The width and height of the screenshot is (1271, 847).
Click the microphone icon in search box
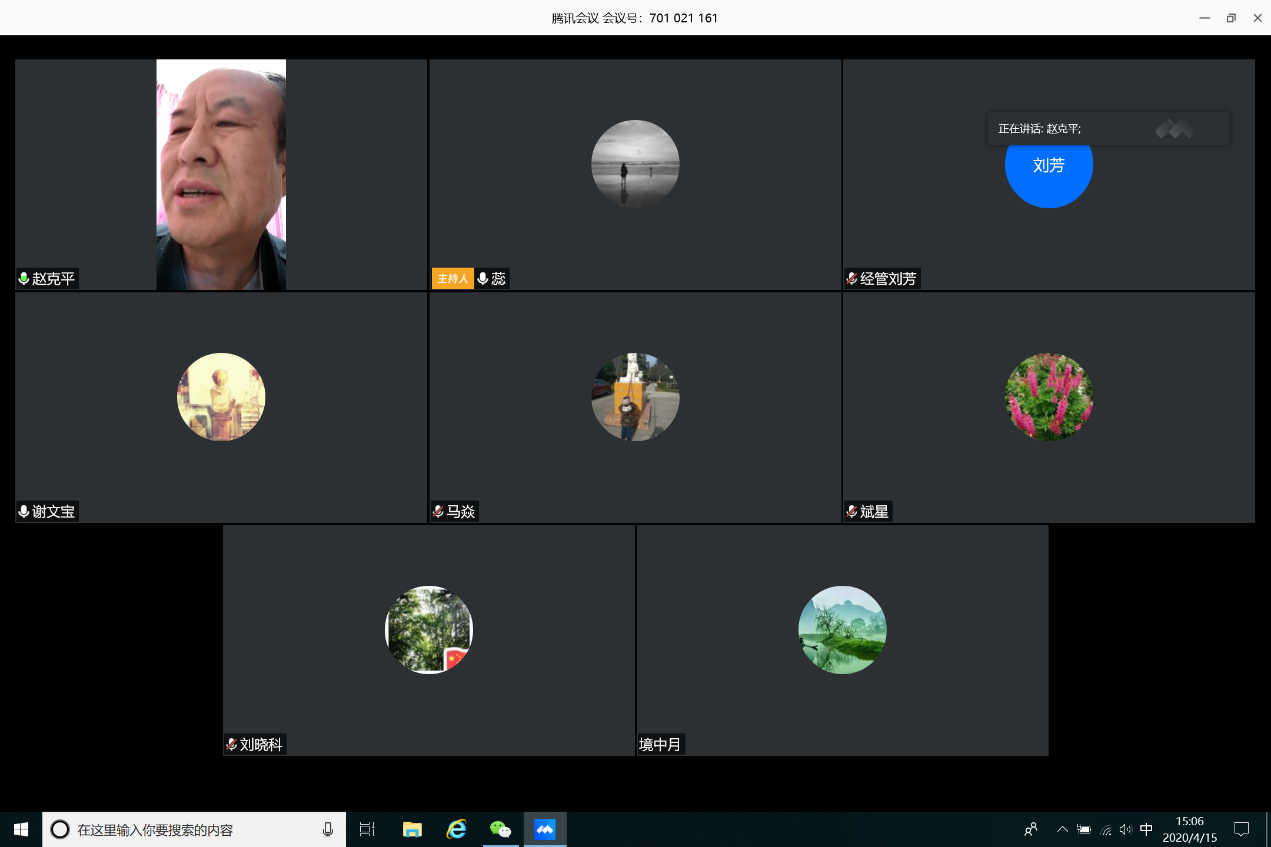(327, 829)
